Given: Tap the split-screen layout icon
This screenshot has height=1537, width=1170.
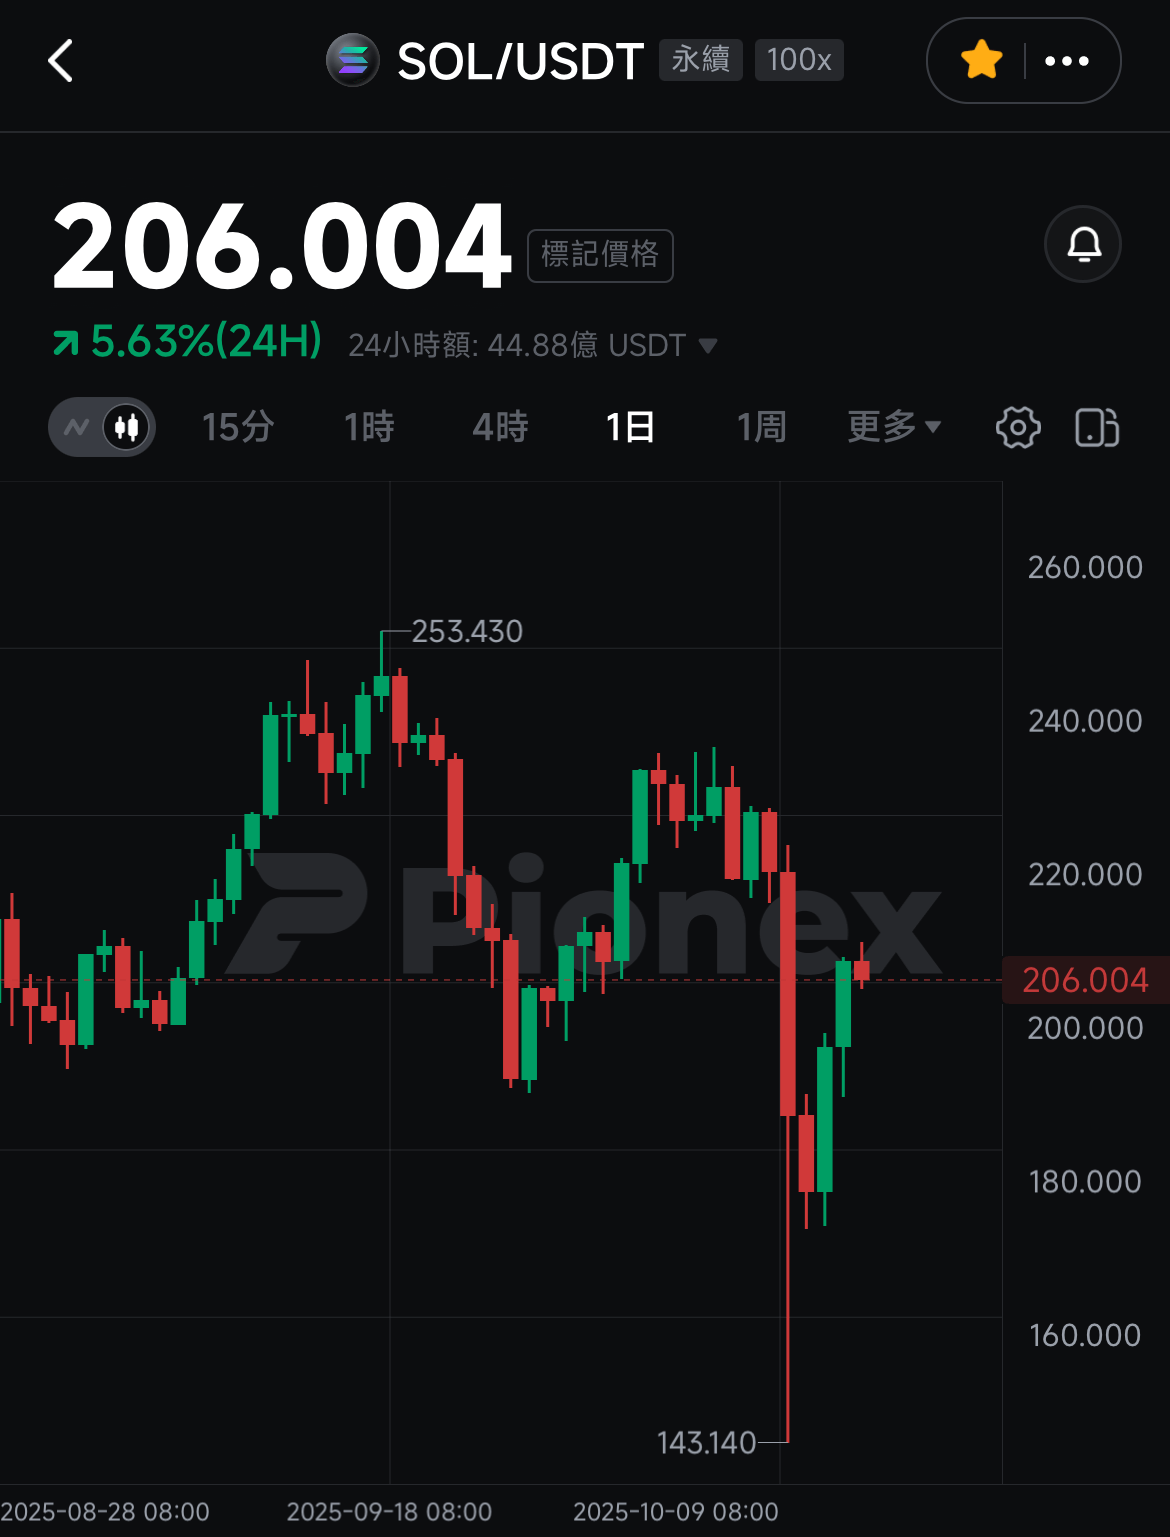Looking at the screenshot, I should [1097, 427].
